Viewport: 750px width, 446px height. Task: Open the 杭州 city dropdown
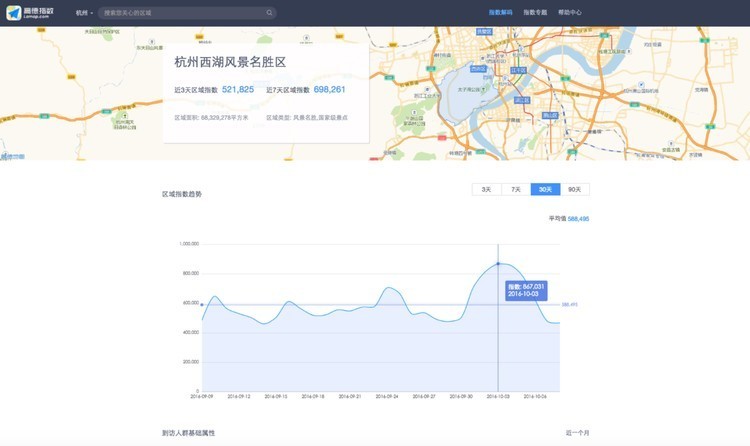coord(84,13)
